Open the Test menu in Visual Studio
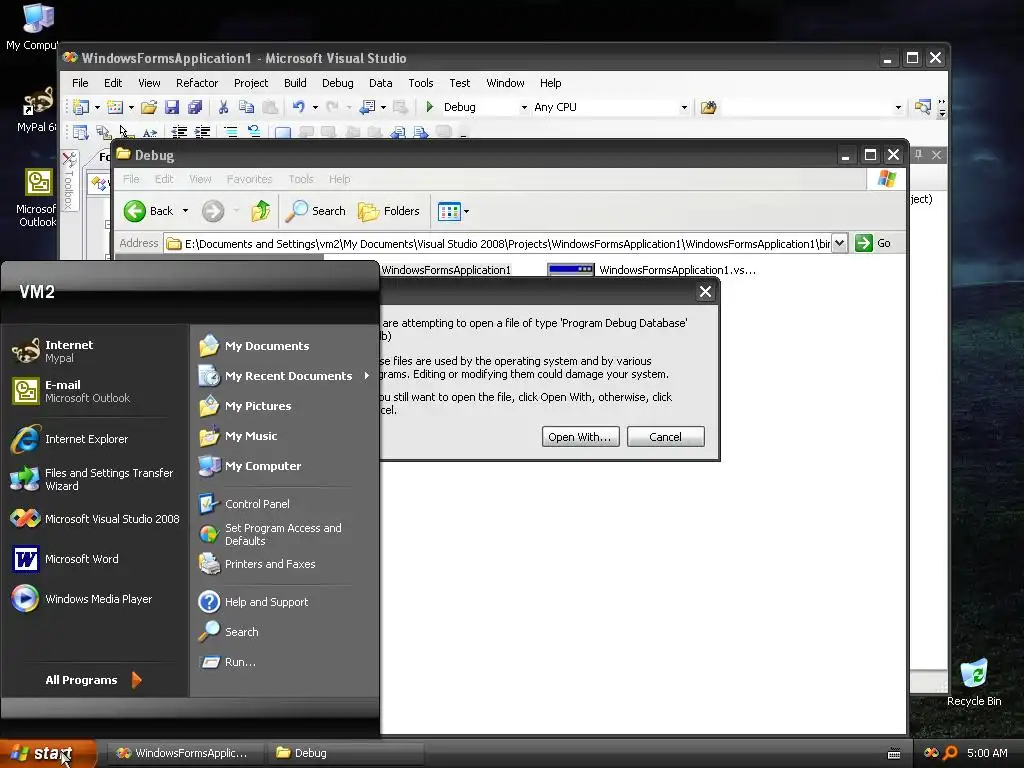This screenshot has width=1024, height=768. click(x=460, y=83)
